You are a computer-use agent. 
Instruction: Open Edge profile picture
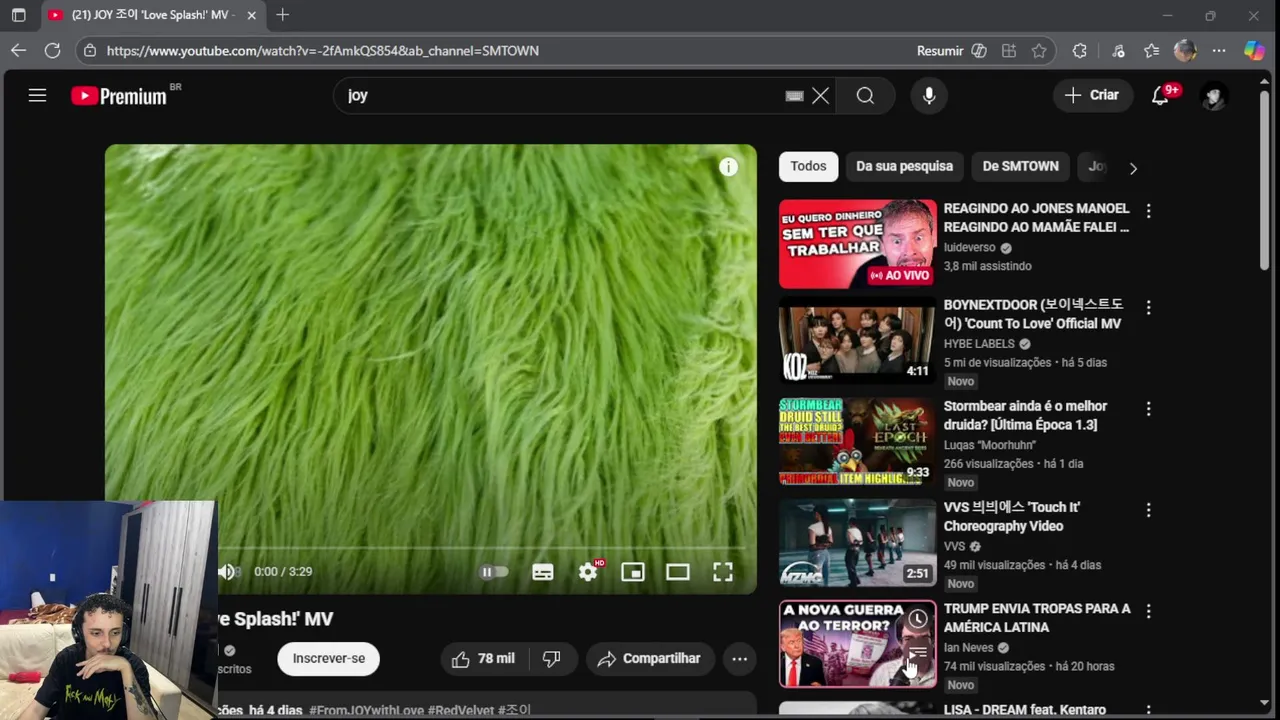pyautogui.click(x=1185, y=51)
